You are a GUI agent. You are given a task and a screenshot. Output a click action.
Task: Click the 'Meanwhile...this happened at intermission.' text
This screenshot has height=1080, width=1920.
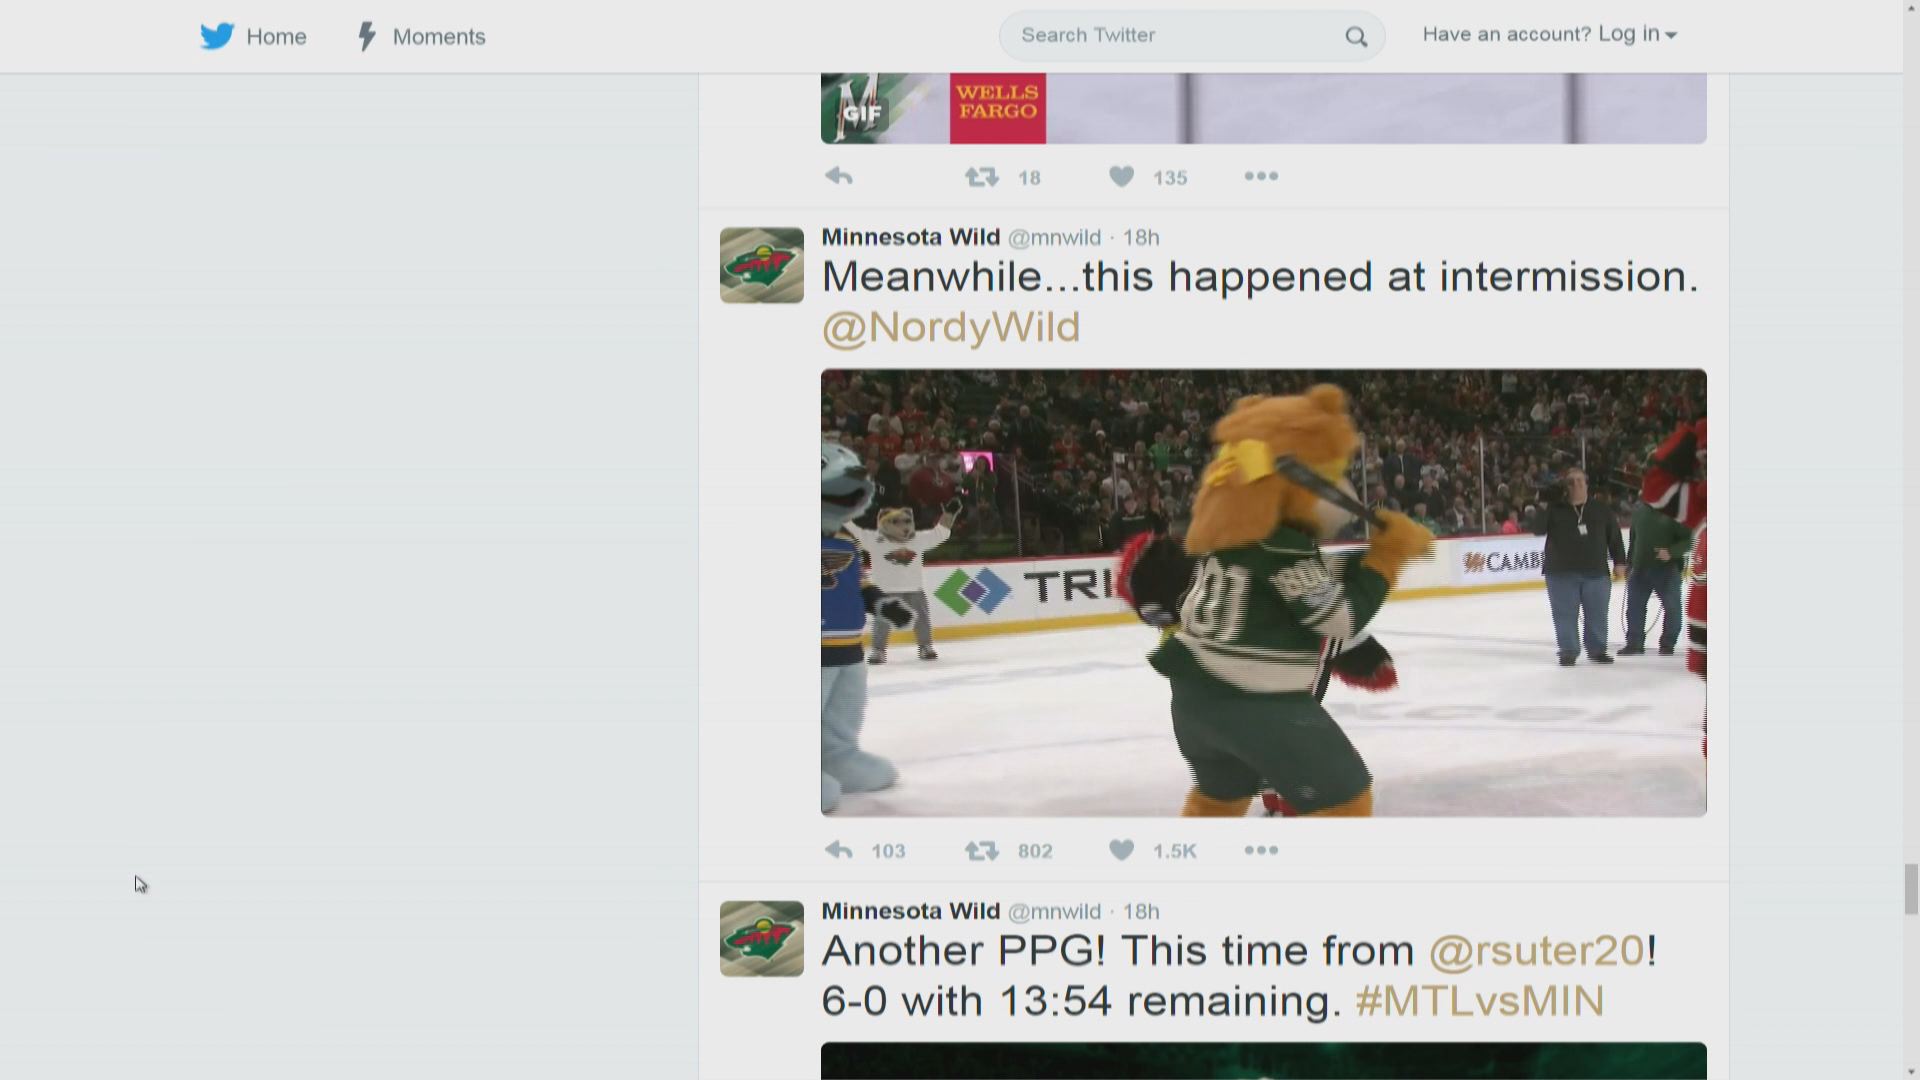[1260, 277]
